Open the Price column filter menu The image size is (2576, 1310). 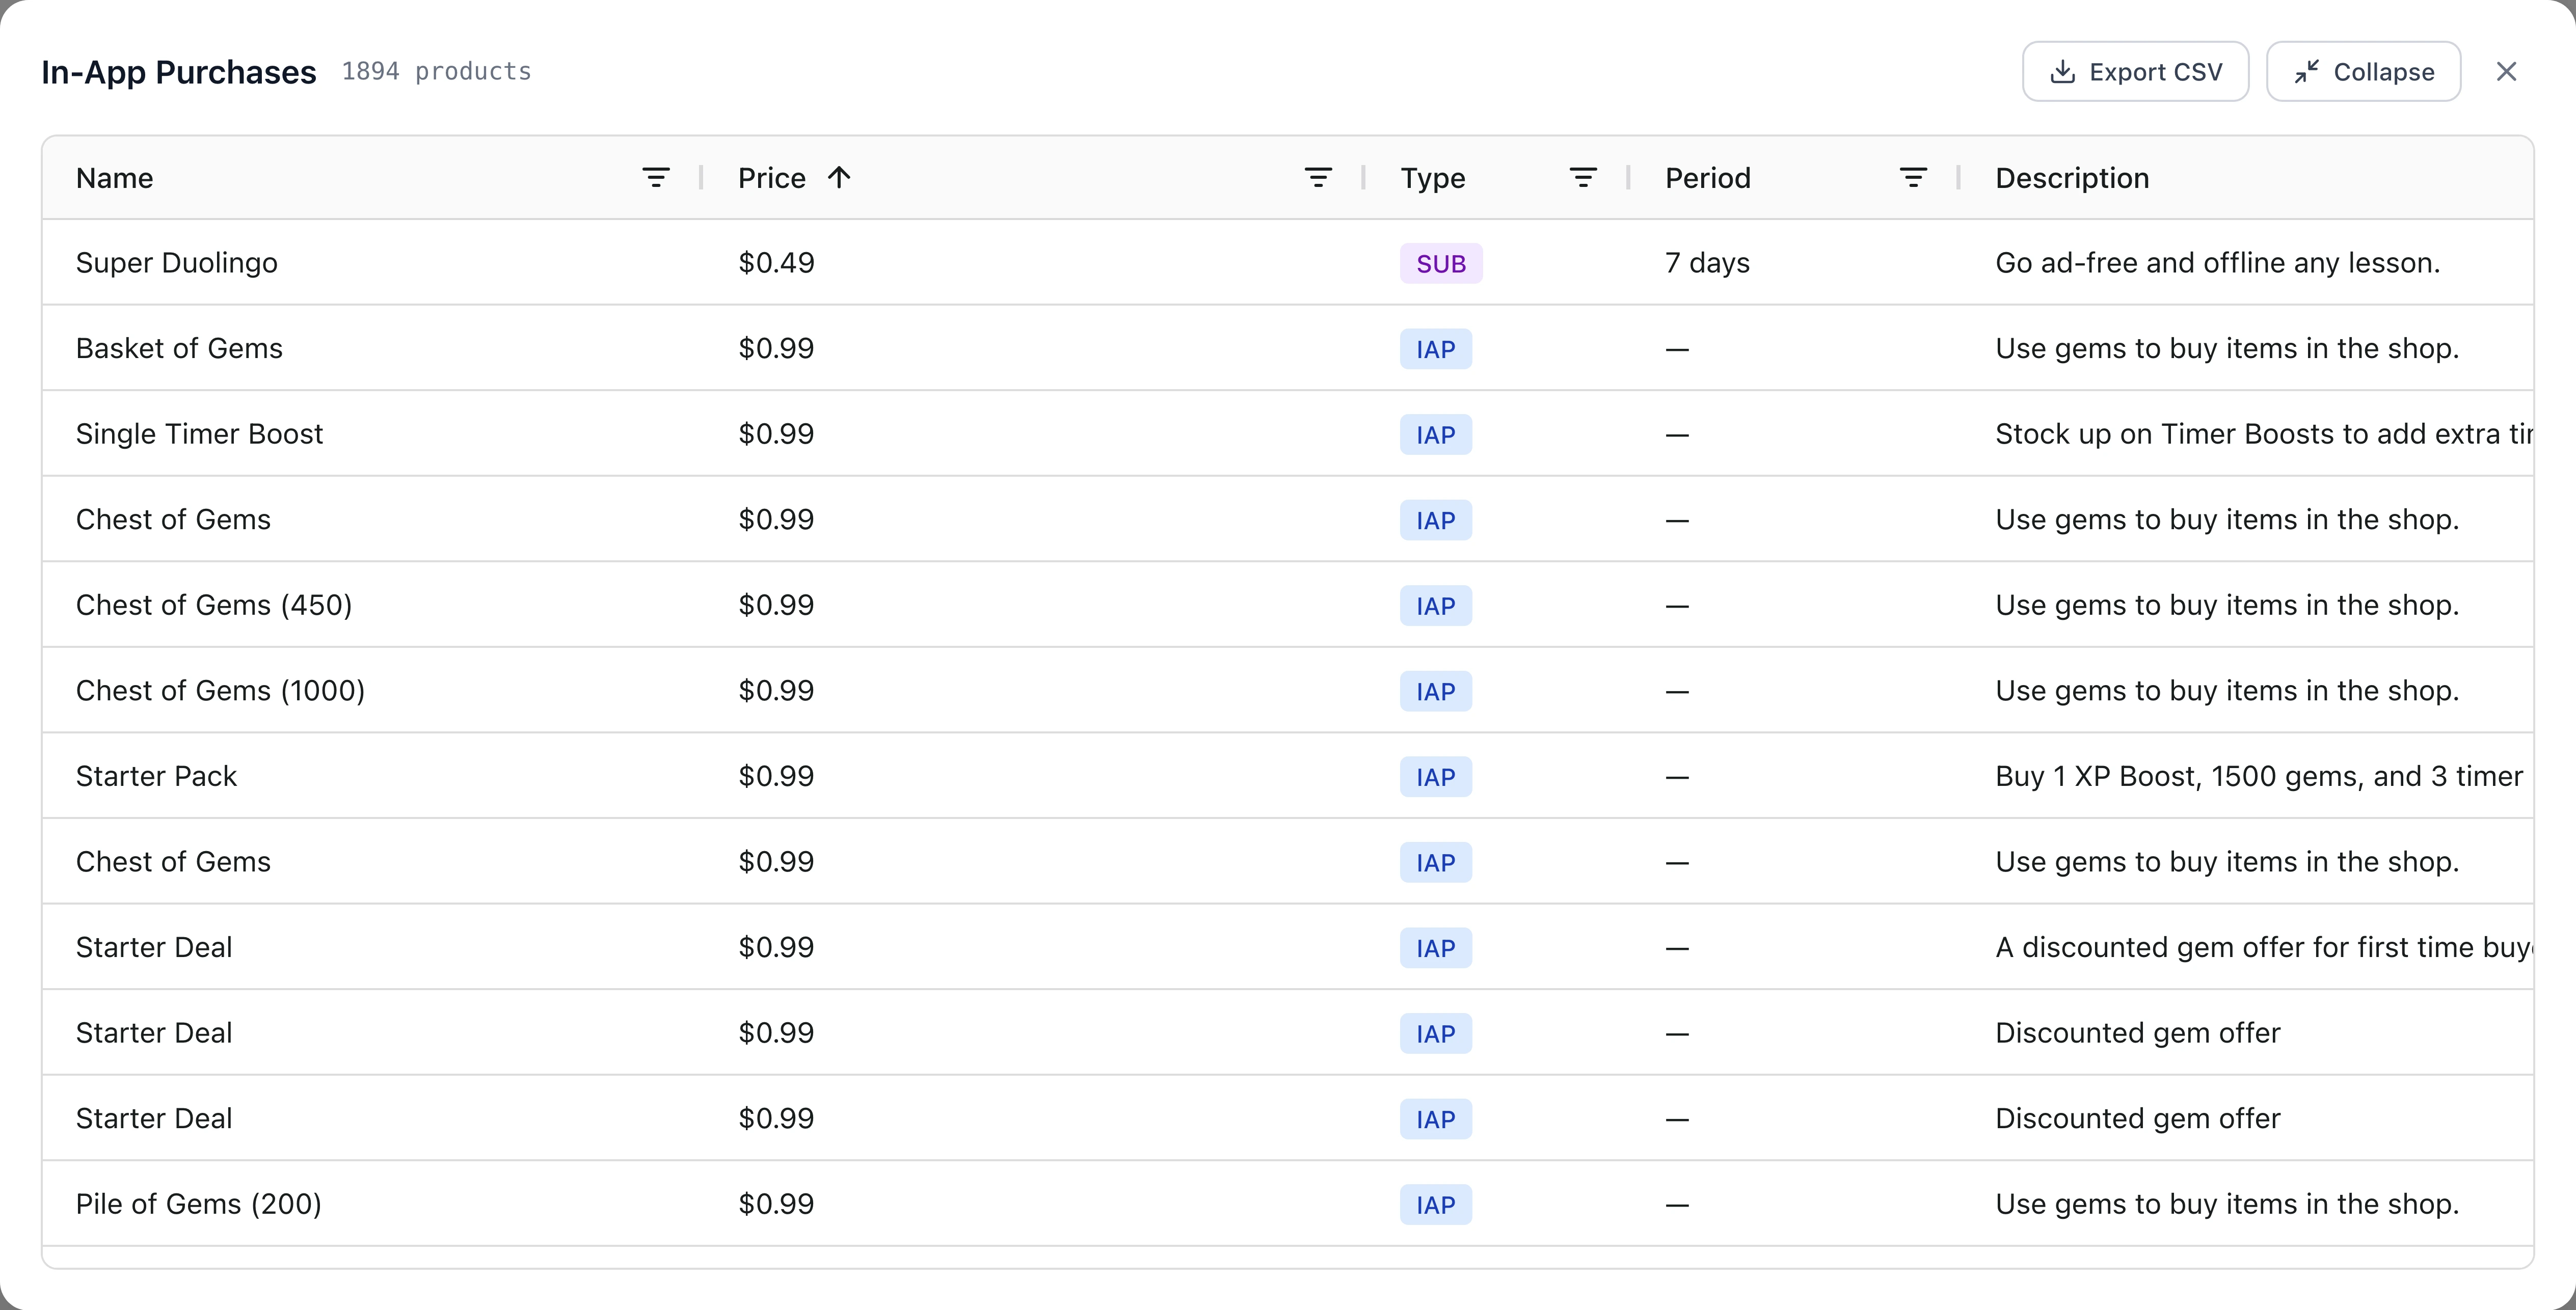pyautogui.click(x=1318, y=178)
